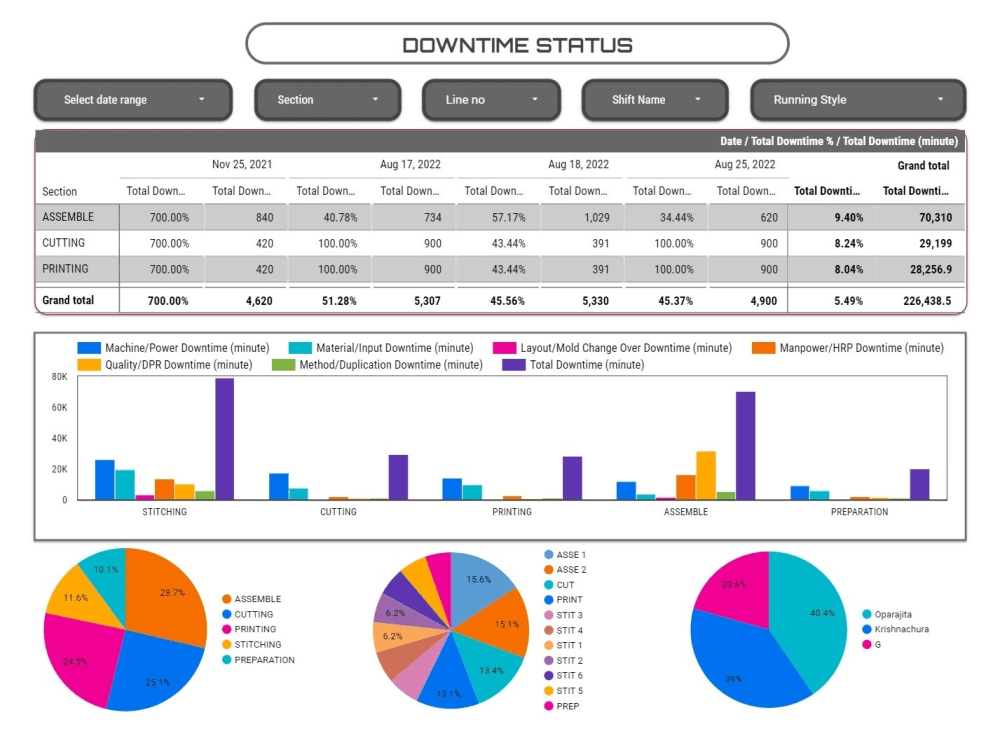Open the Select date range dropdown

133,99
